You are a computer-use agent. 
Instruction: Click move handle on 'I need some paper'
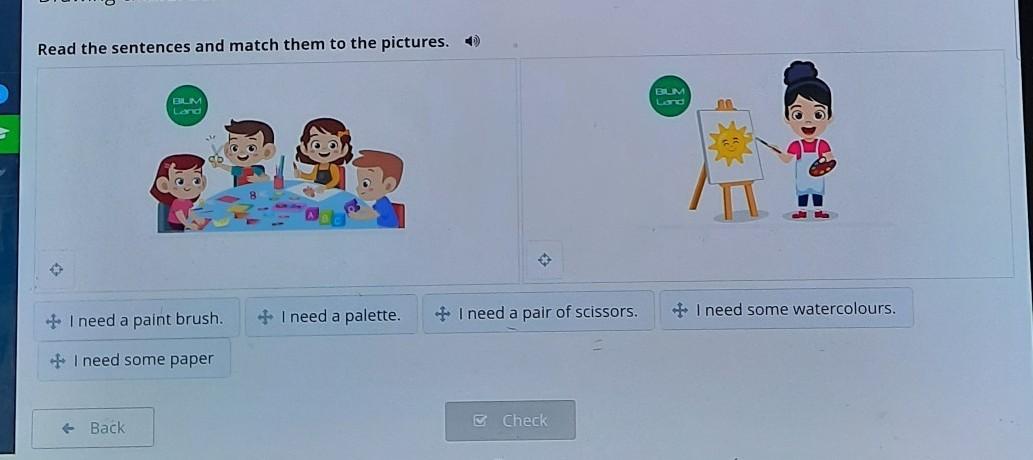point(58,361)
